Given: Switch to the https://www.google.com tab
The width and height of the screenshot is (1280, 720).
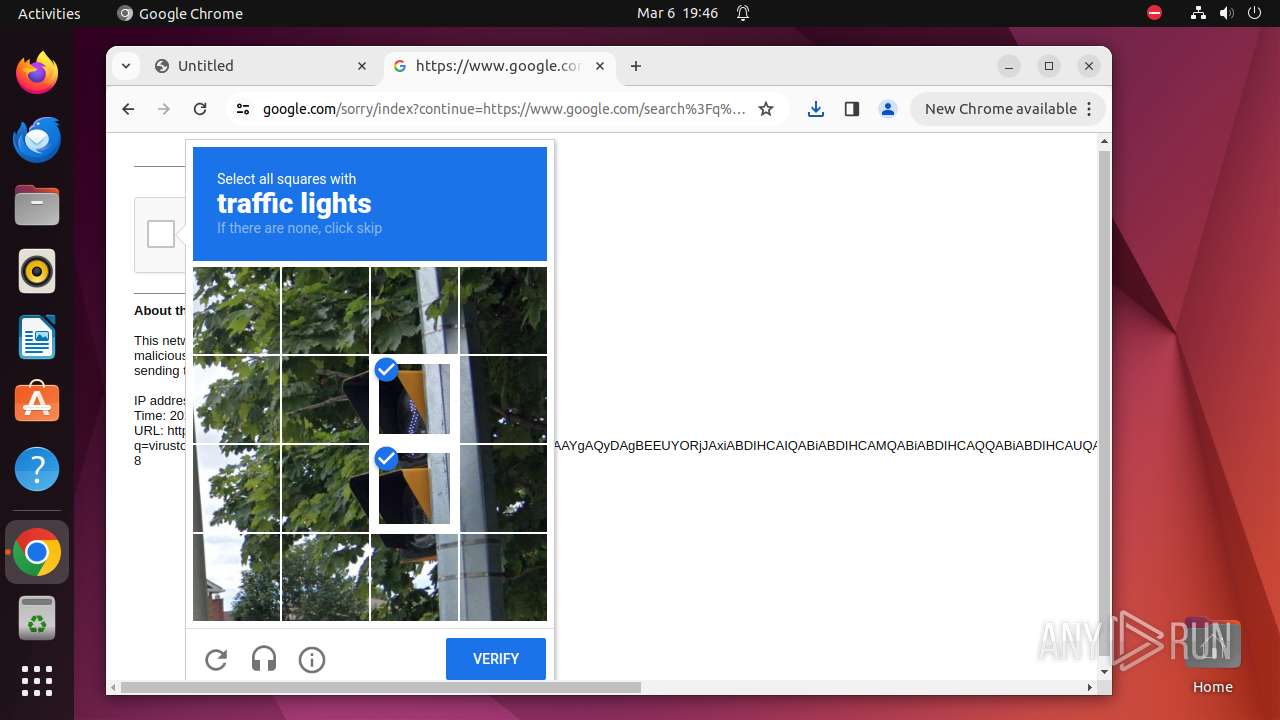Looking at the screenshot, I should 498,66.
